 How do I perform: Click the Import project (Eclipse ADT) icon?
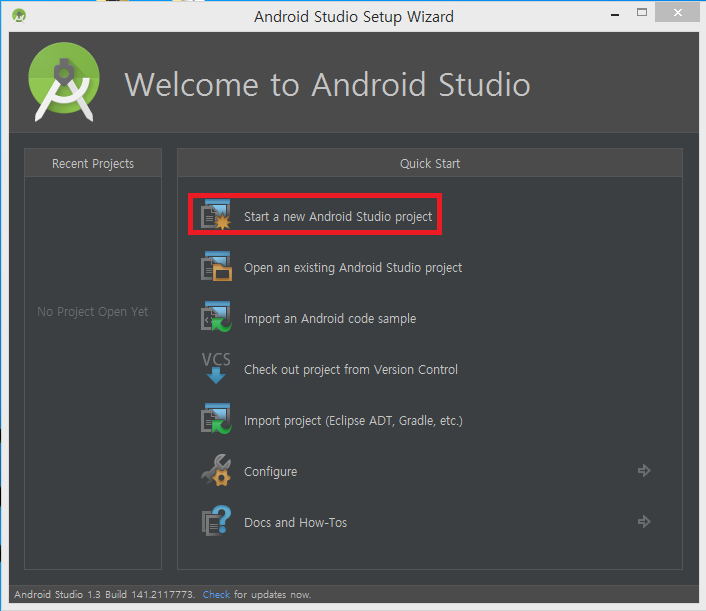click(x=216, y=419)
